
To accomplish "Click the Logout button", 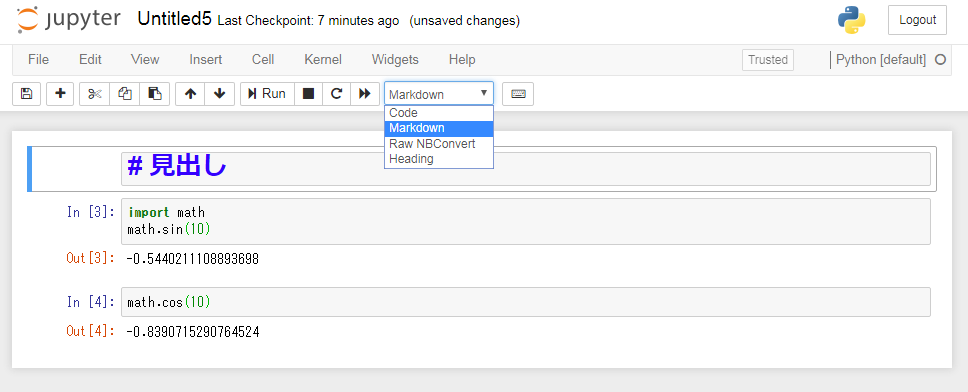I will click(x=917, y=20).
